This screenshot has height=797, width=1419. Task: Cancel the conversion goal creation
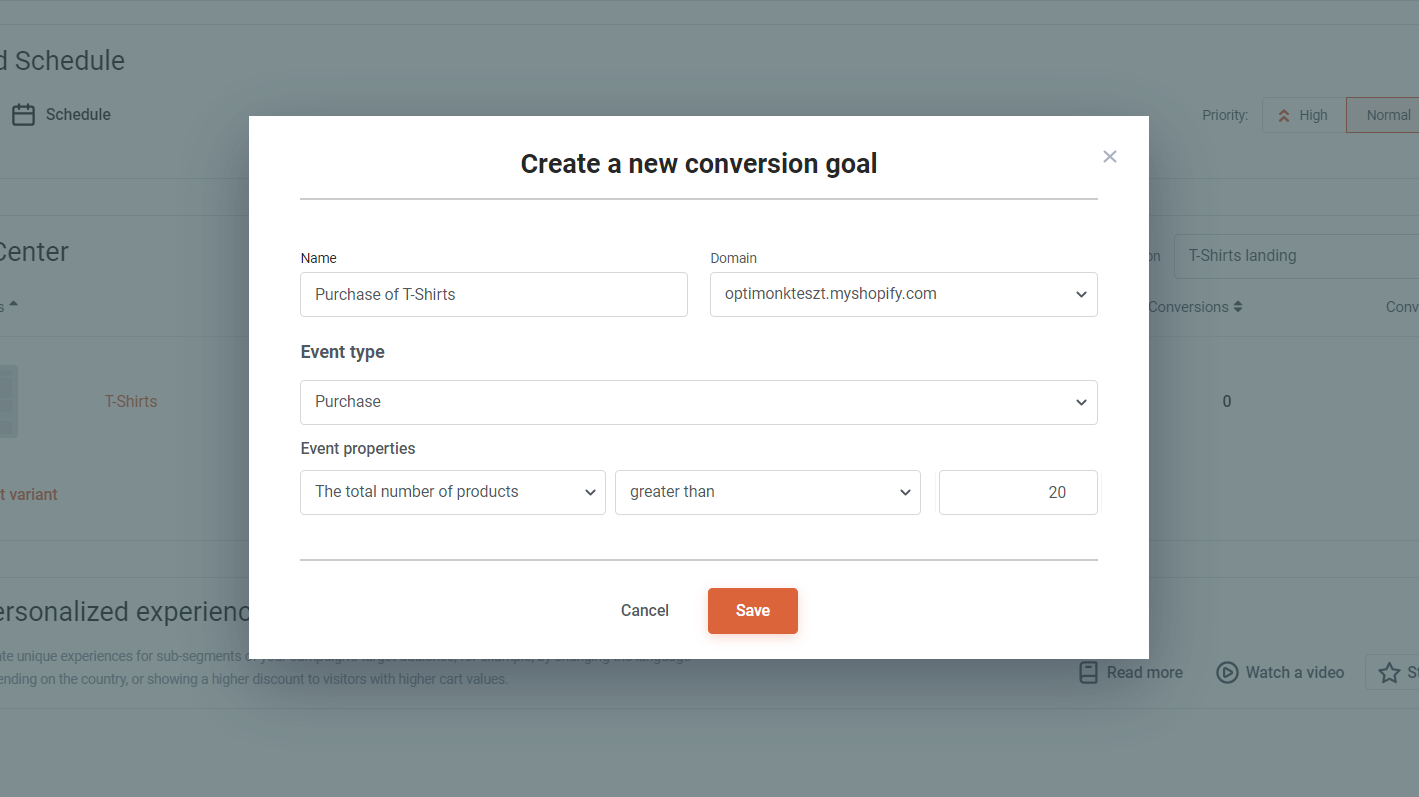click(x=645, y=611)
